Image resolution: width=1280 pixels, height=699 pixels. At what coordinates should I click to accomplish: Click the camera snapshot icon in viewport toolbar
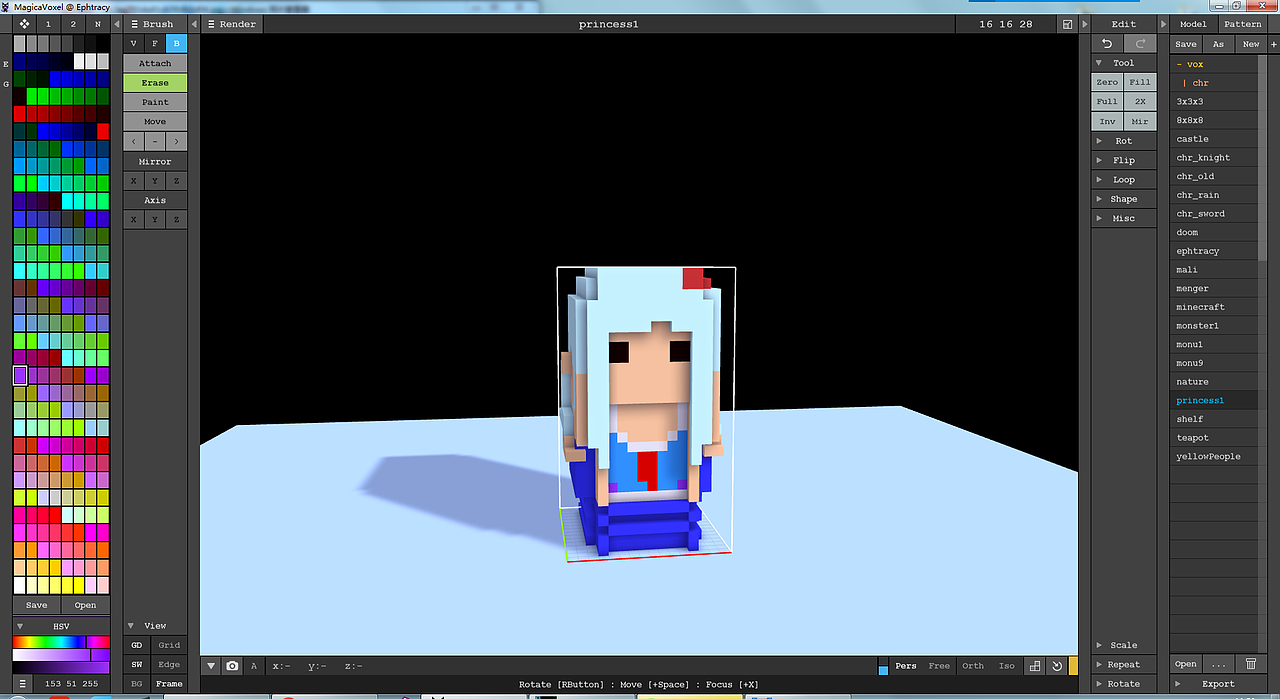pyautogui.click(x=231, y=665)
